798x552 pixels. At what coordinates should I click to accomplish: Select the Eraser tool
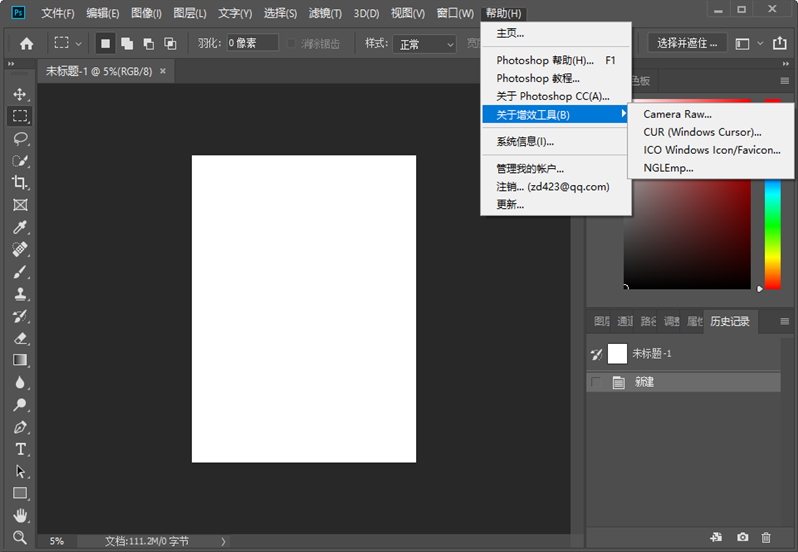[x=20, y=338]
